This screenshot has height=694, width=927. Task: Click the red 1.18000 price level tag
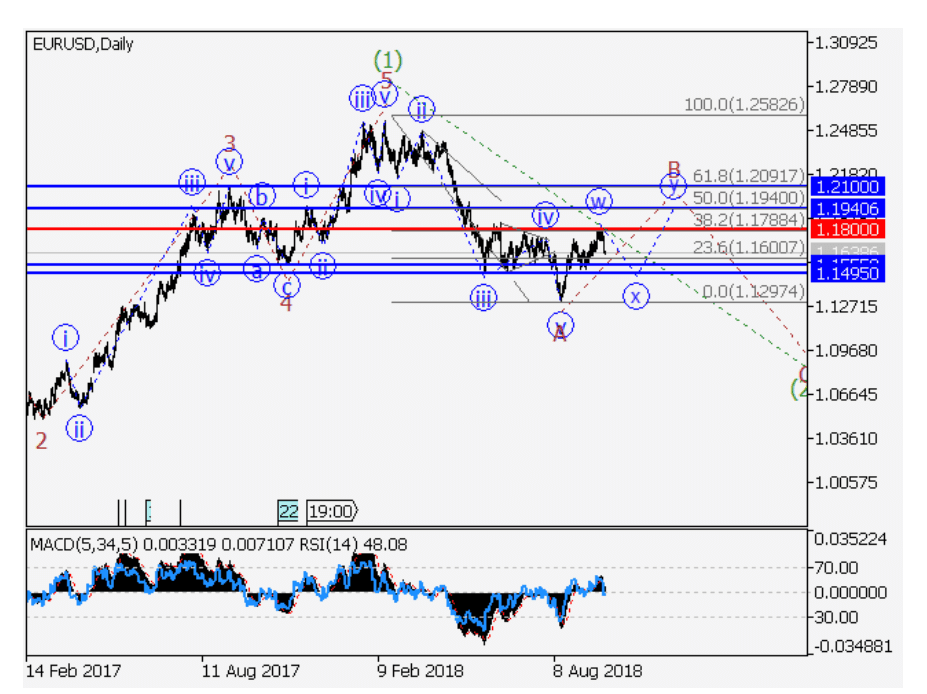point(845,229)
